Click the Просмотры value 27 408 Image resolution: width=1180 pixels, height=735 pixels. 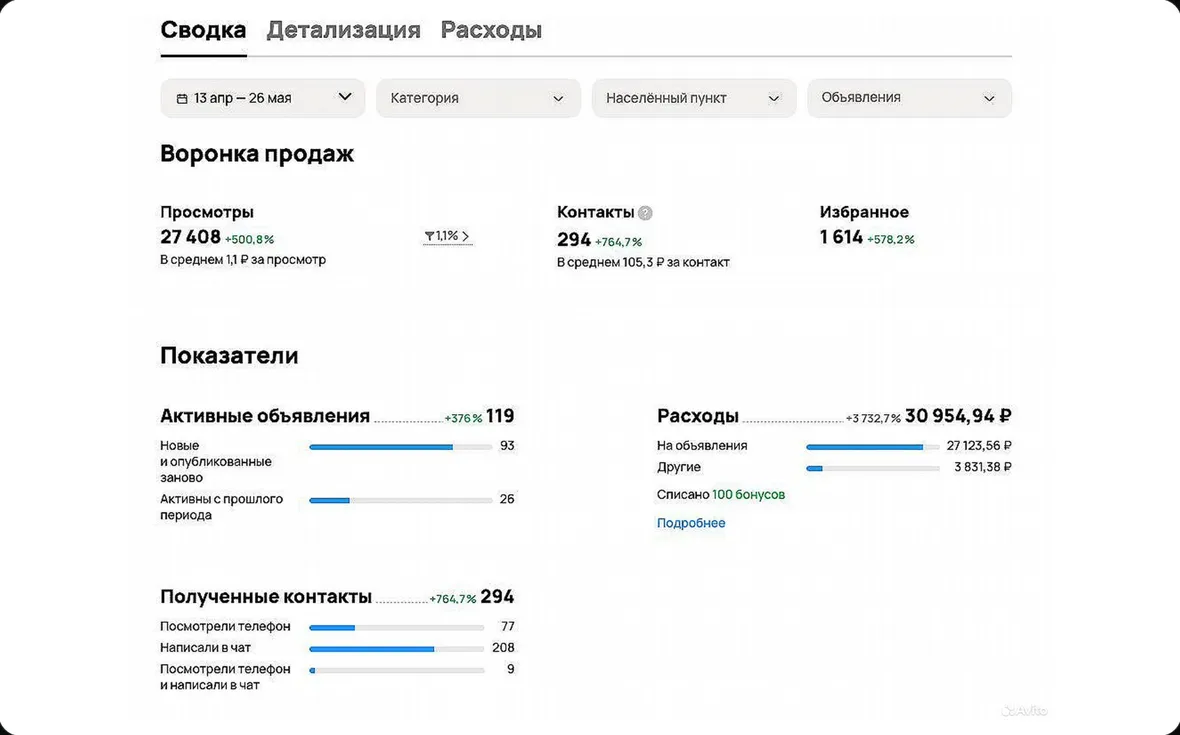click(190, 237)
